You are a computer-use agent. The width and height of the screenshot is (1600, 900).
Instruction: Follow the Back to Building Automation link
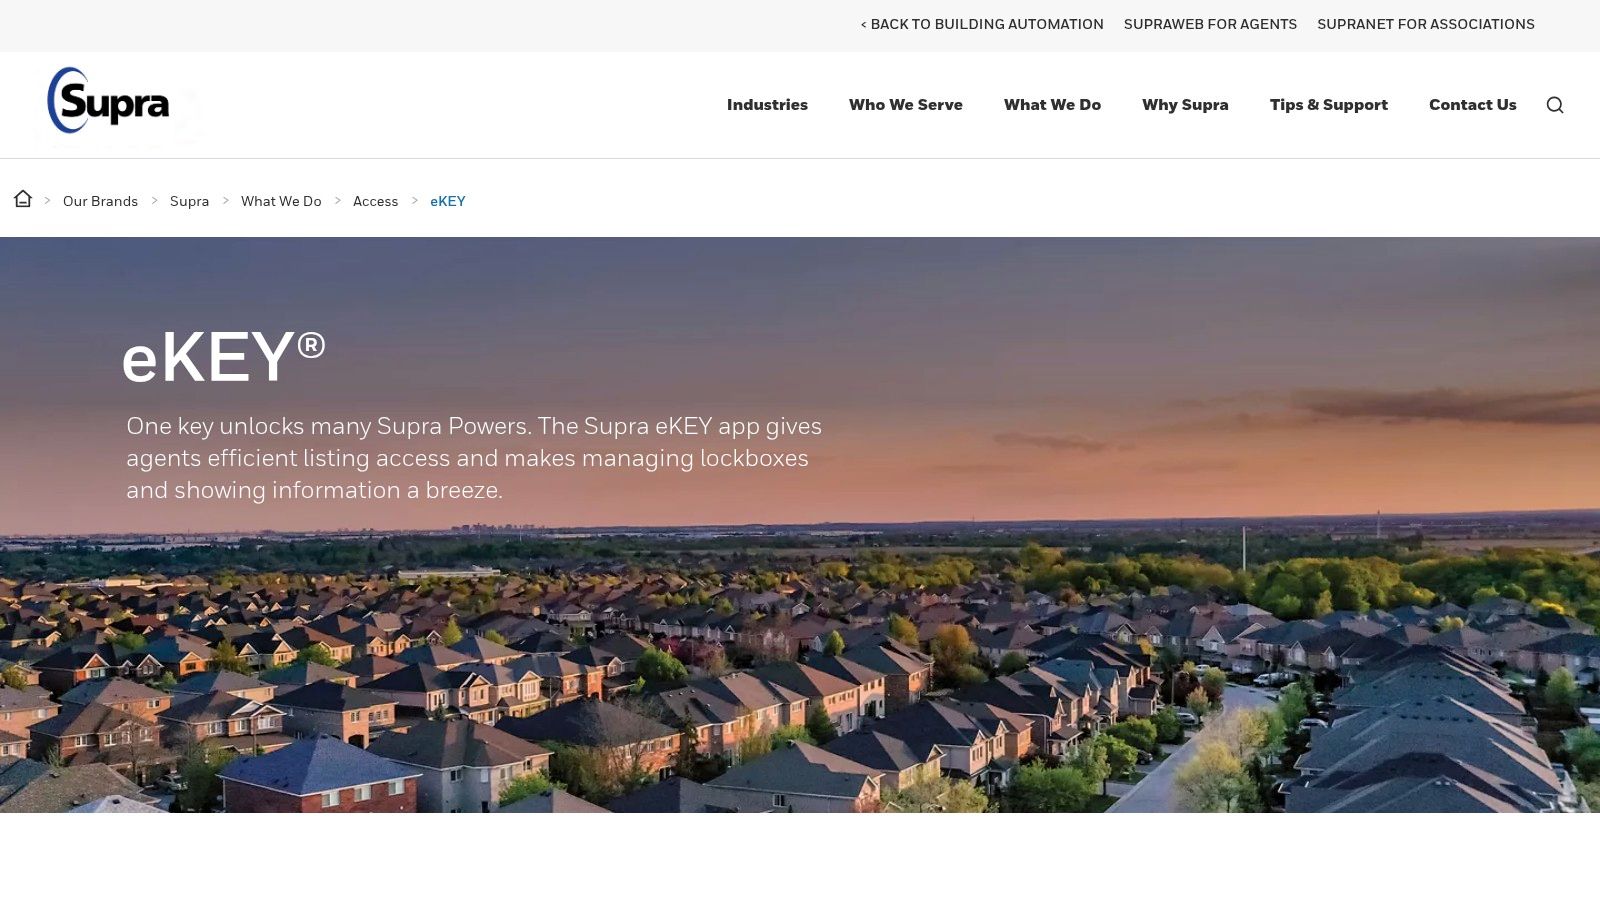[x=982, y=24]
